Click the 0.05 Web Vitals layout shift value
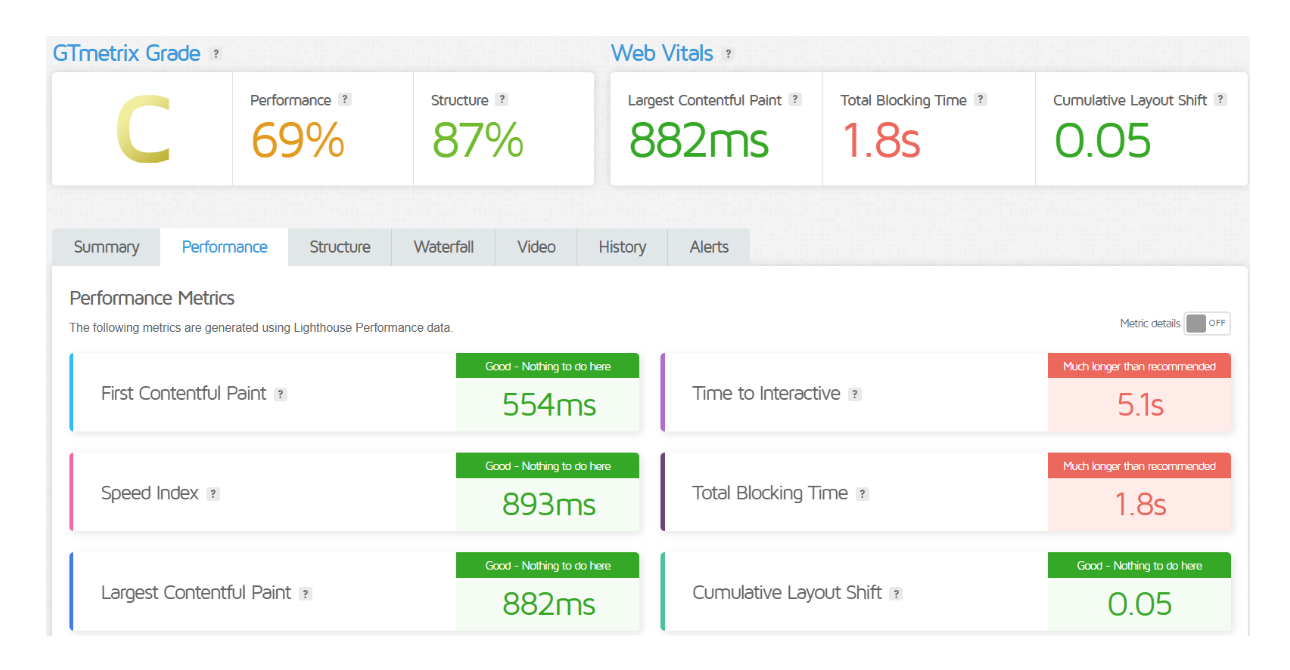Image resolution: width=1290 pixels, height=670 pixels. click(x=1103, y=140)
